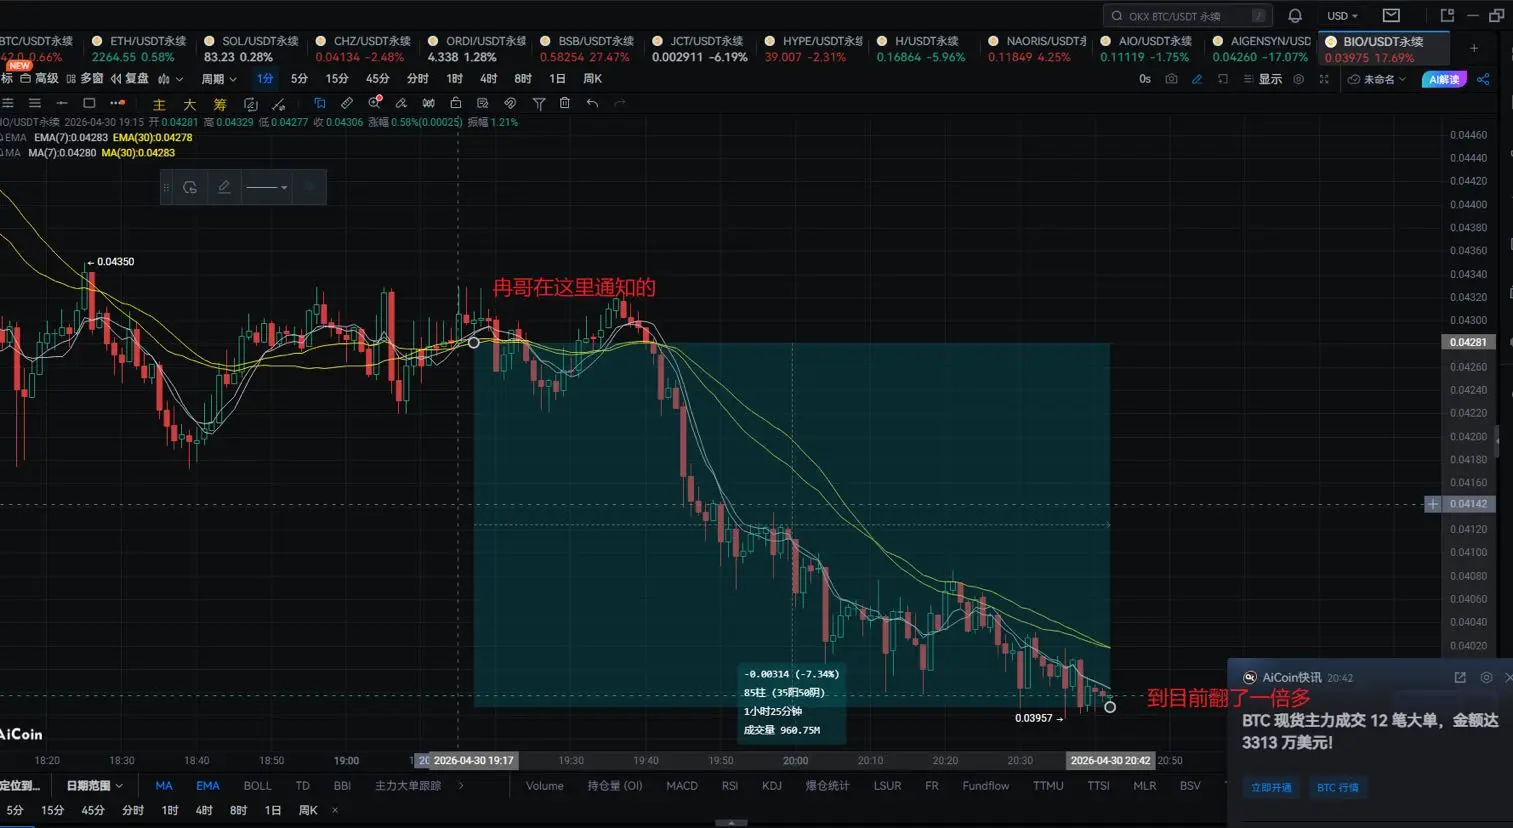Toggle the MA indicator
The image size is (1513, 828).
164,786
